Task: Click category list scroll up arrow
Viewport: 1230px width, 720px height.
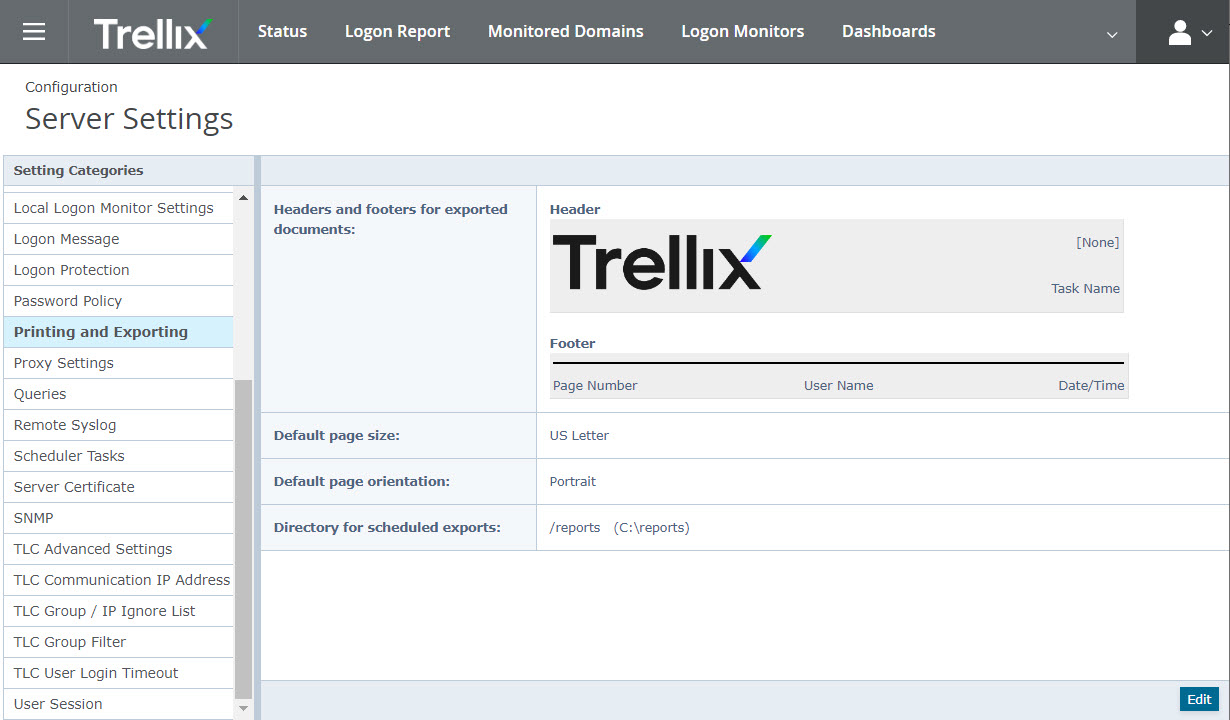Action: coord(243,197)
